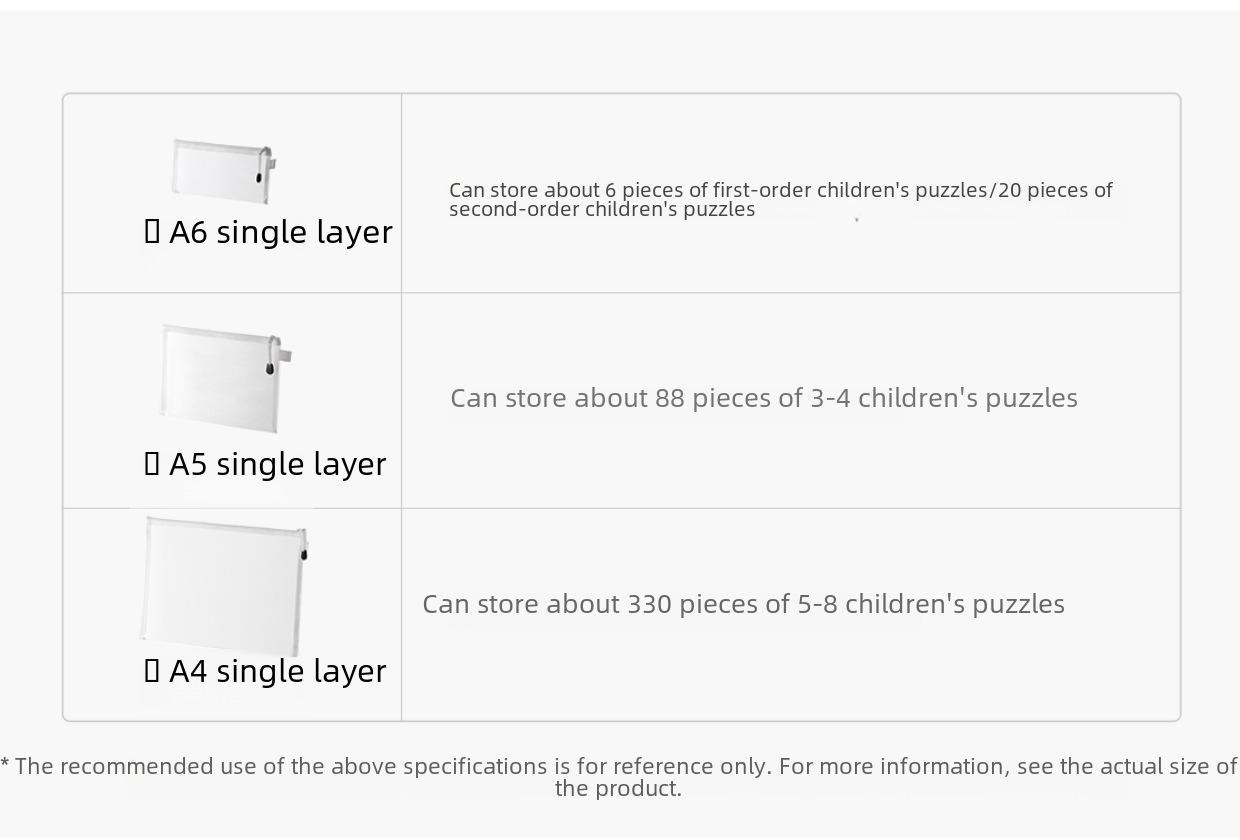Image resolution: width=1240 pixels, height=840 pixels.
Task: Click the words 'second-order children's puzzles'
Action: click(602, 209)
